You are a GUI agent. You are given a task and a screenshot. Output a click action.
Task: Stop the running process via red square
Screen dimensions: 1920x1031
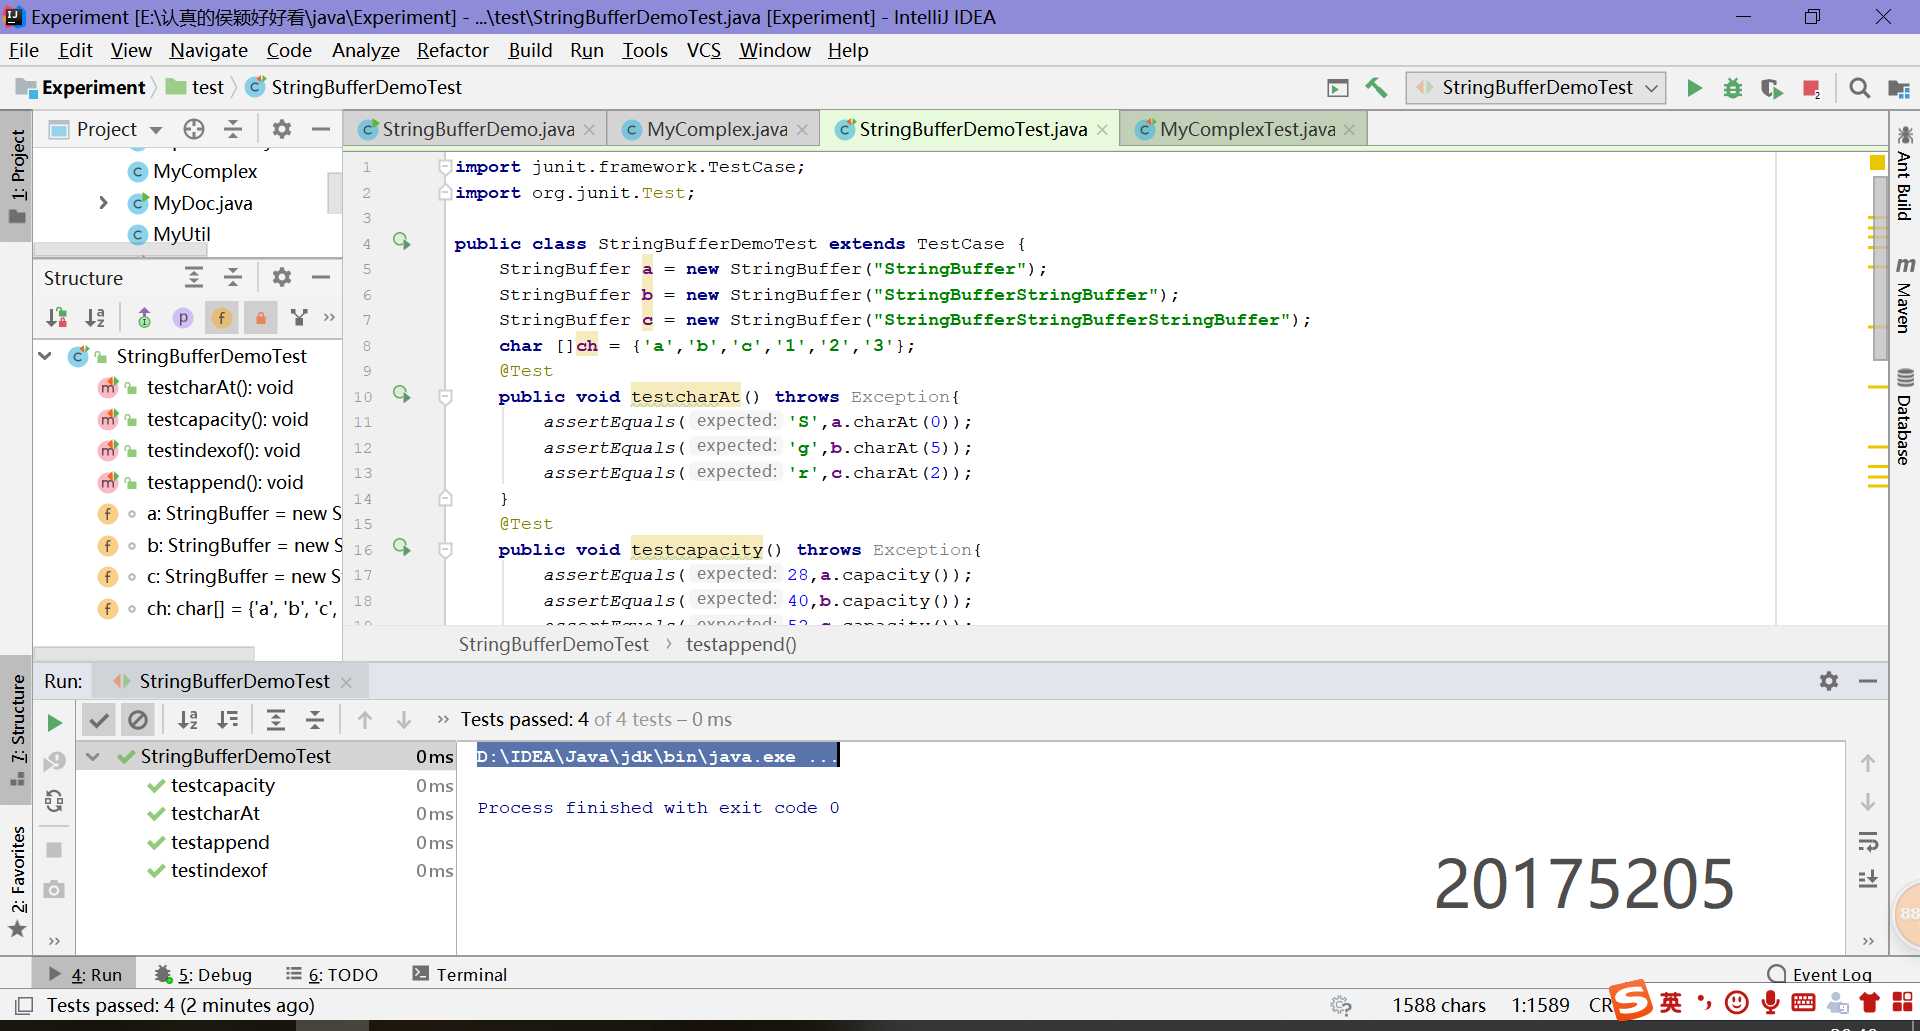click(x=1811, y=88)
